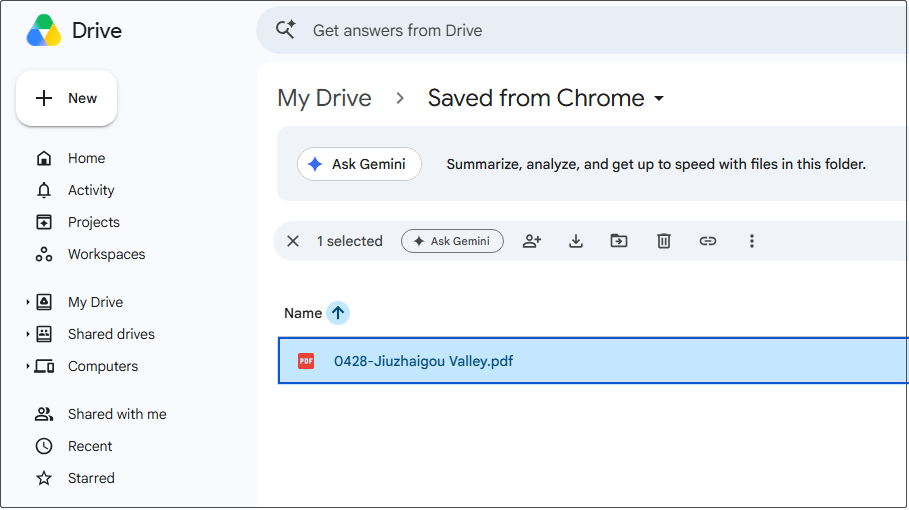Viewport: 909px width, 510px height.
Task: Click the Computers devices icon
Action: (44, 366)
